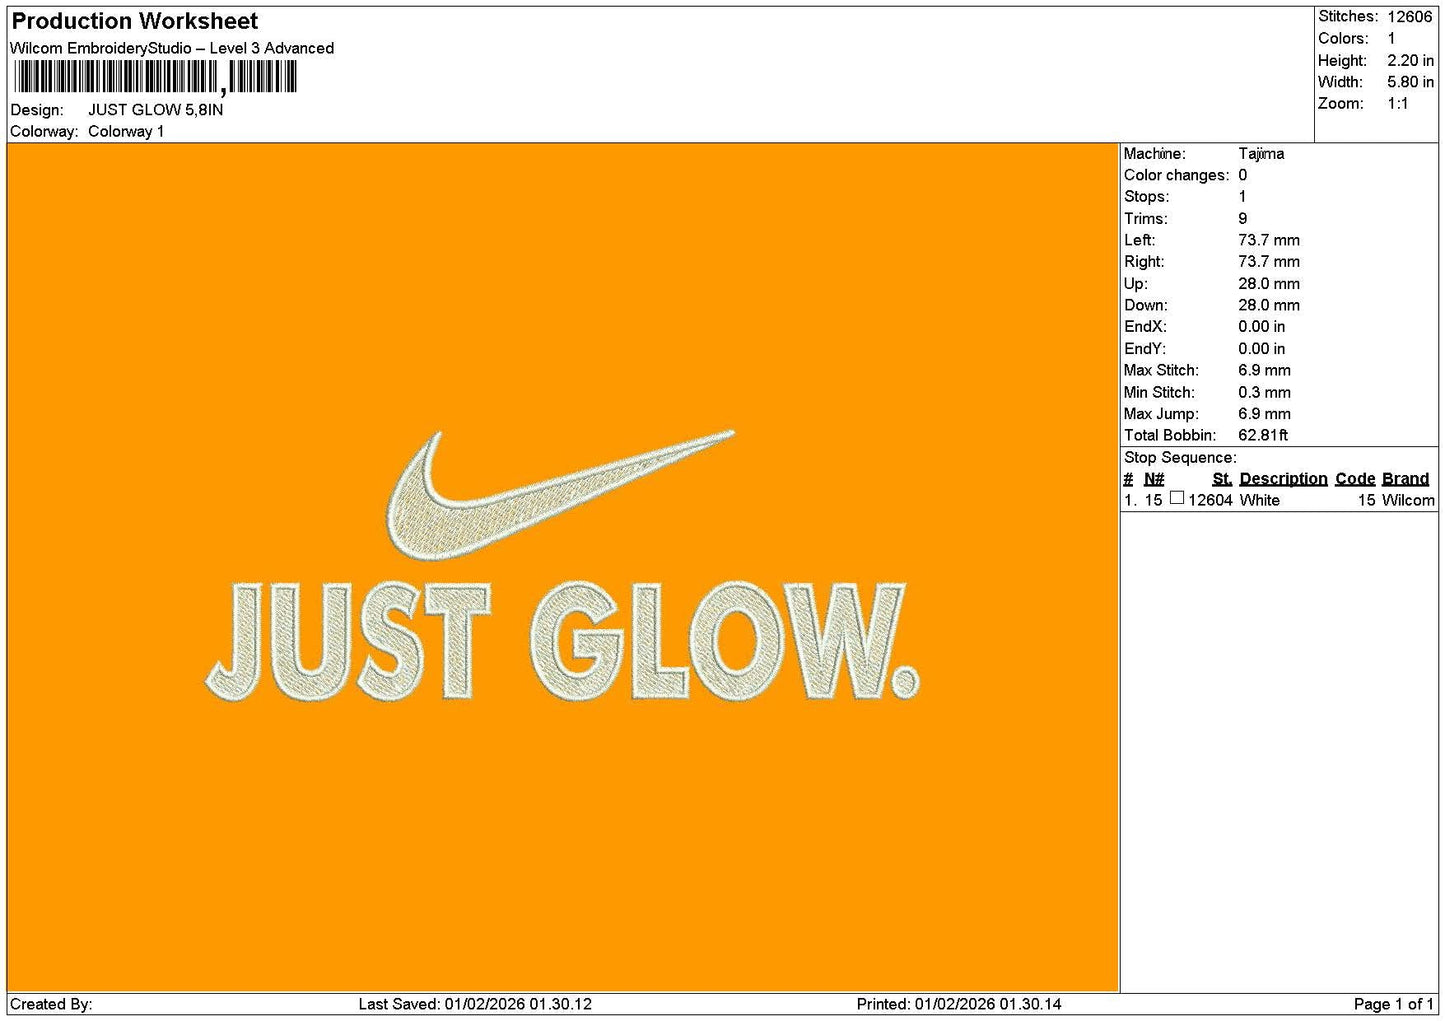
Task: Select the Color changes label
Action: click(1177, 176)
